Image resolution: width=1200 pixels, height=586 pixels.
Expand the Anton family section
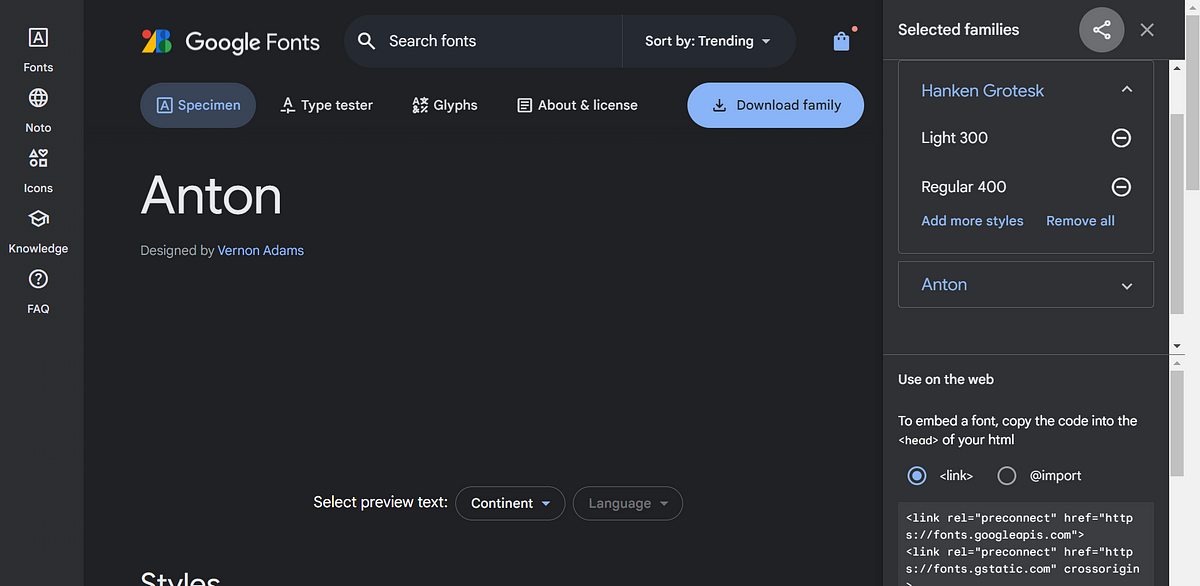(x=1127, y=285)
